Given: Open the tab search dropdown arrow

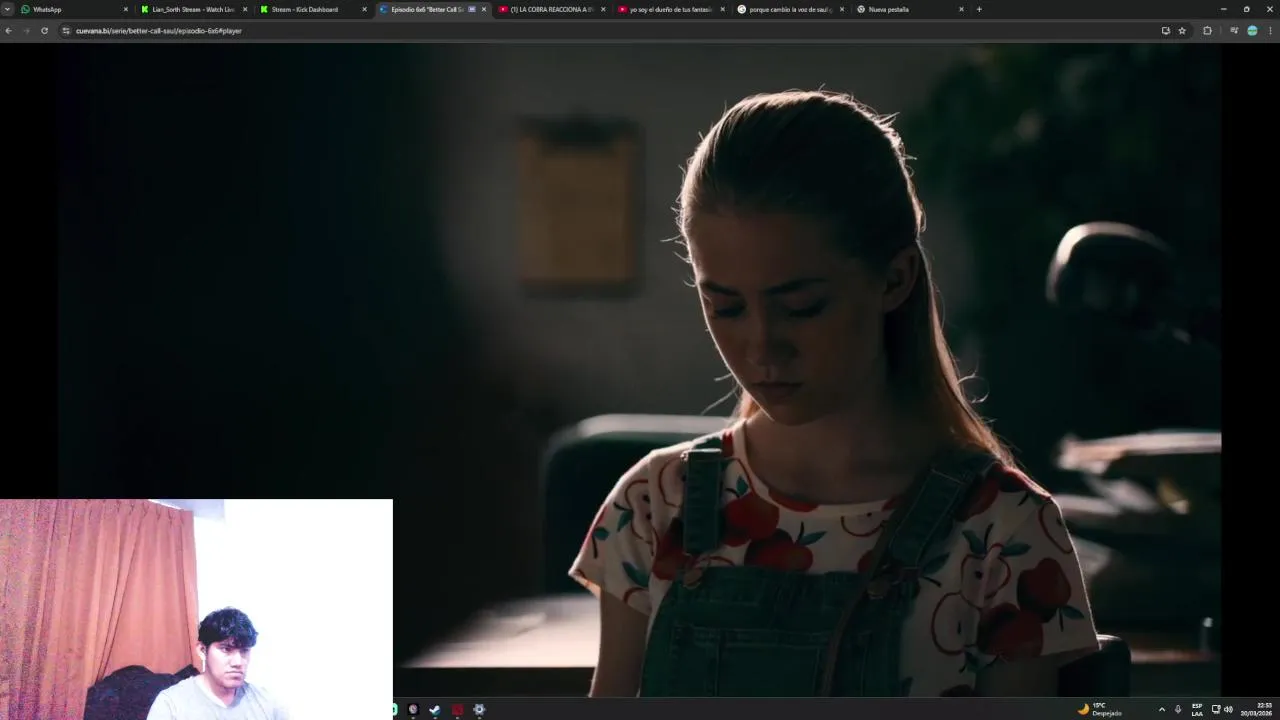Looking at the screenshot, I should [7, 9].
